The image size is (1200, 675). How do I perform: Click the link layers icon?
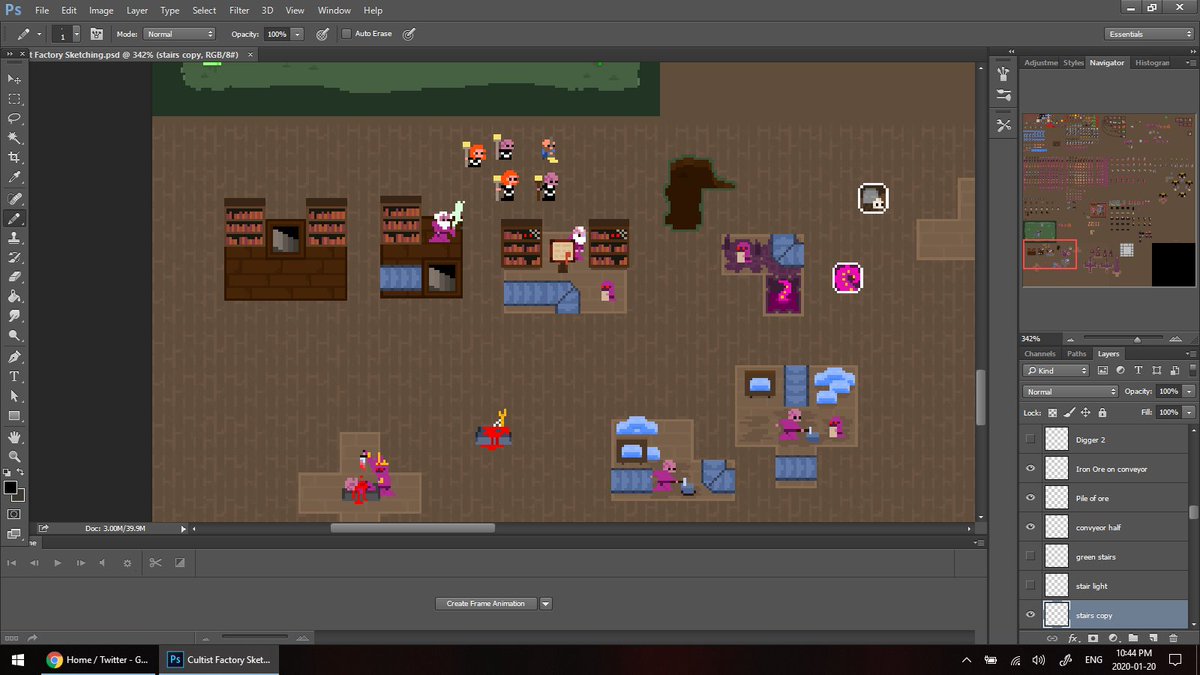click(x=1052, y=638)
